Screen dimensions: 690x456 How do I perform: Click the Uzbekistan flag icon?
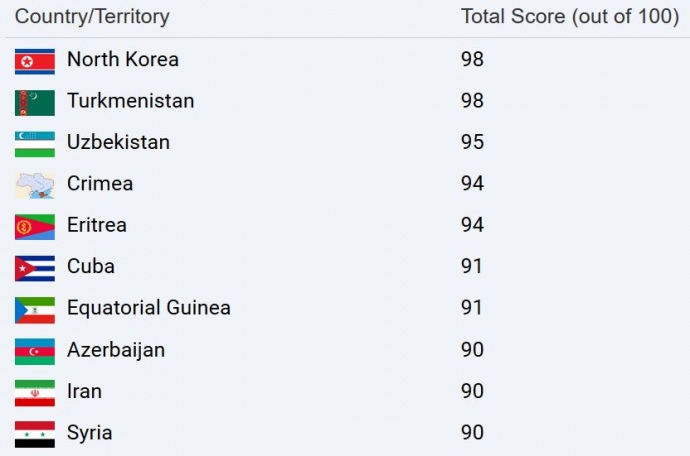(x=35, y=144)
